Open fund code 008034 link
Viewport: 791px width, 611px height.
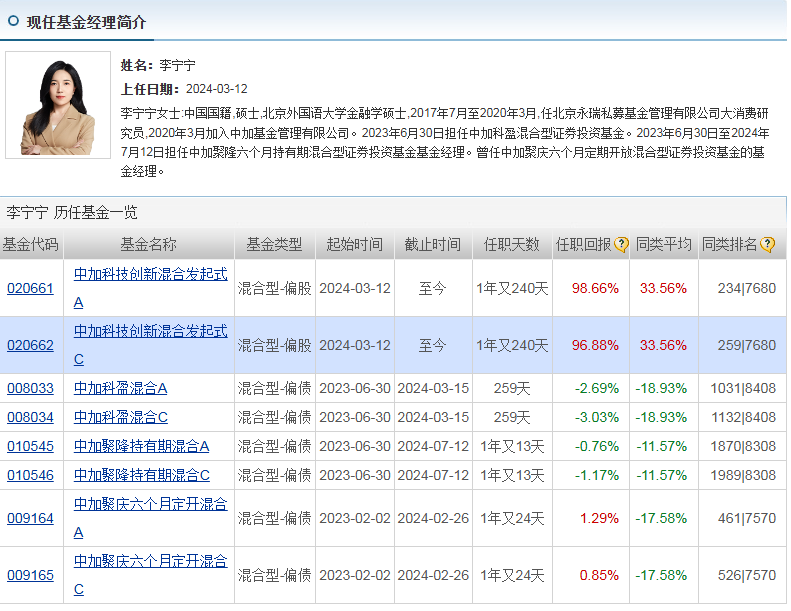tap(30, 417)
